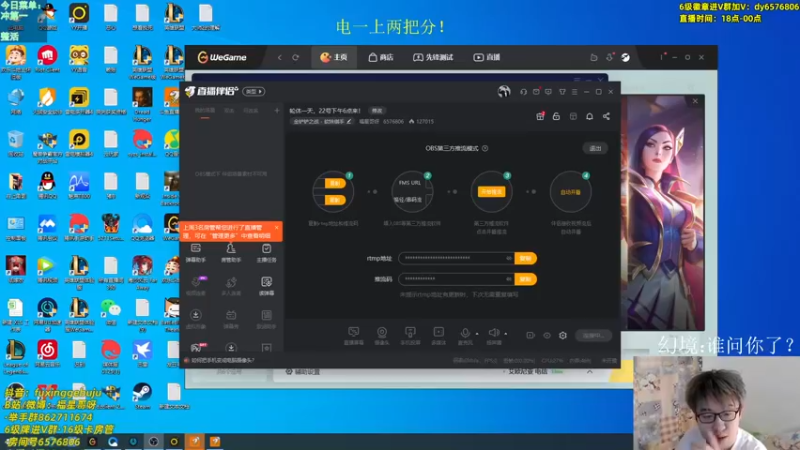Open the feedback message icon in title bar

pos(548,92)
